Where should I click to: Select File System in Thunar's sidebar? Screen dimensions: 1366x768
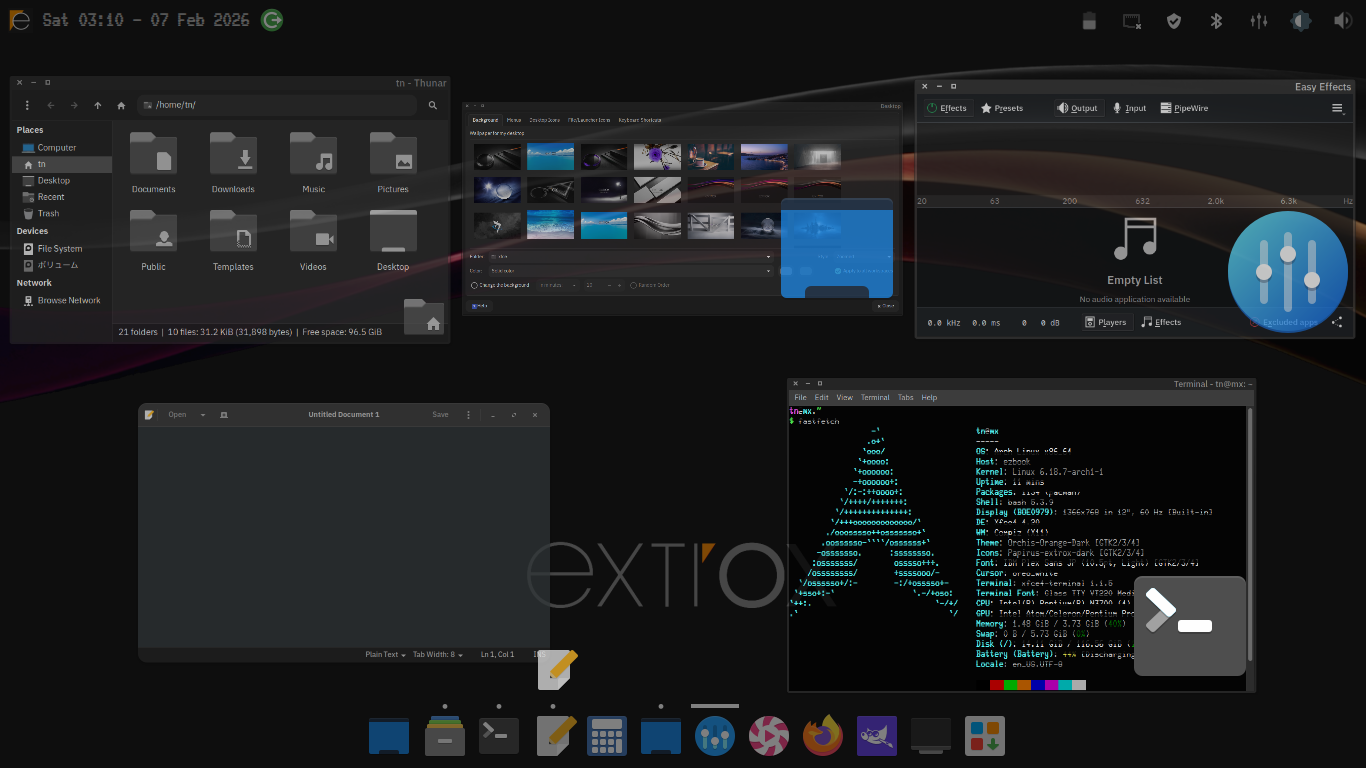[60, 248]
